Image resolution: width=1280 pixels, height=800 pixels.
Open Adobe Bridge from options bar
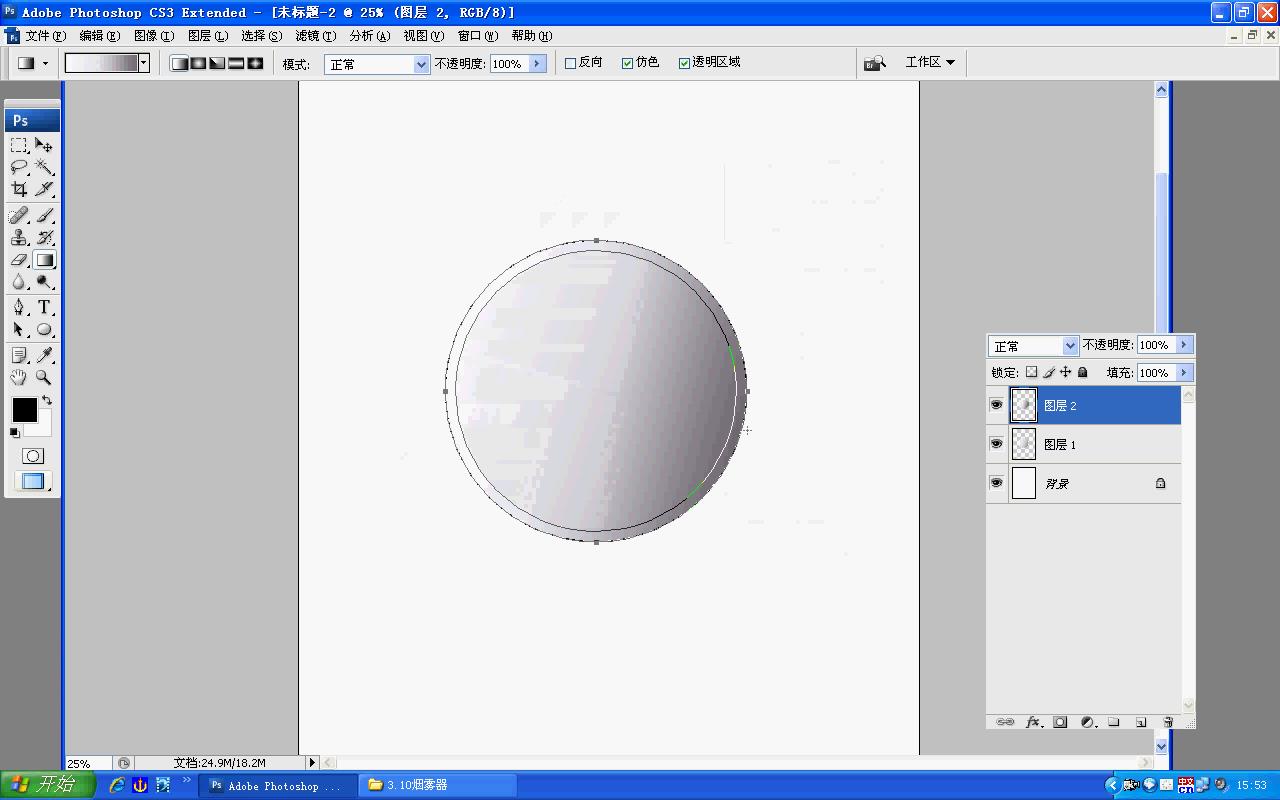pos(875,63)
